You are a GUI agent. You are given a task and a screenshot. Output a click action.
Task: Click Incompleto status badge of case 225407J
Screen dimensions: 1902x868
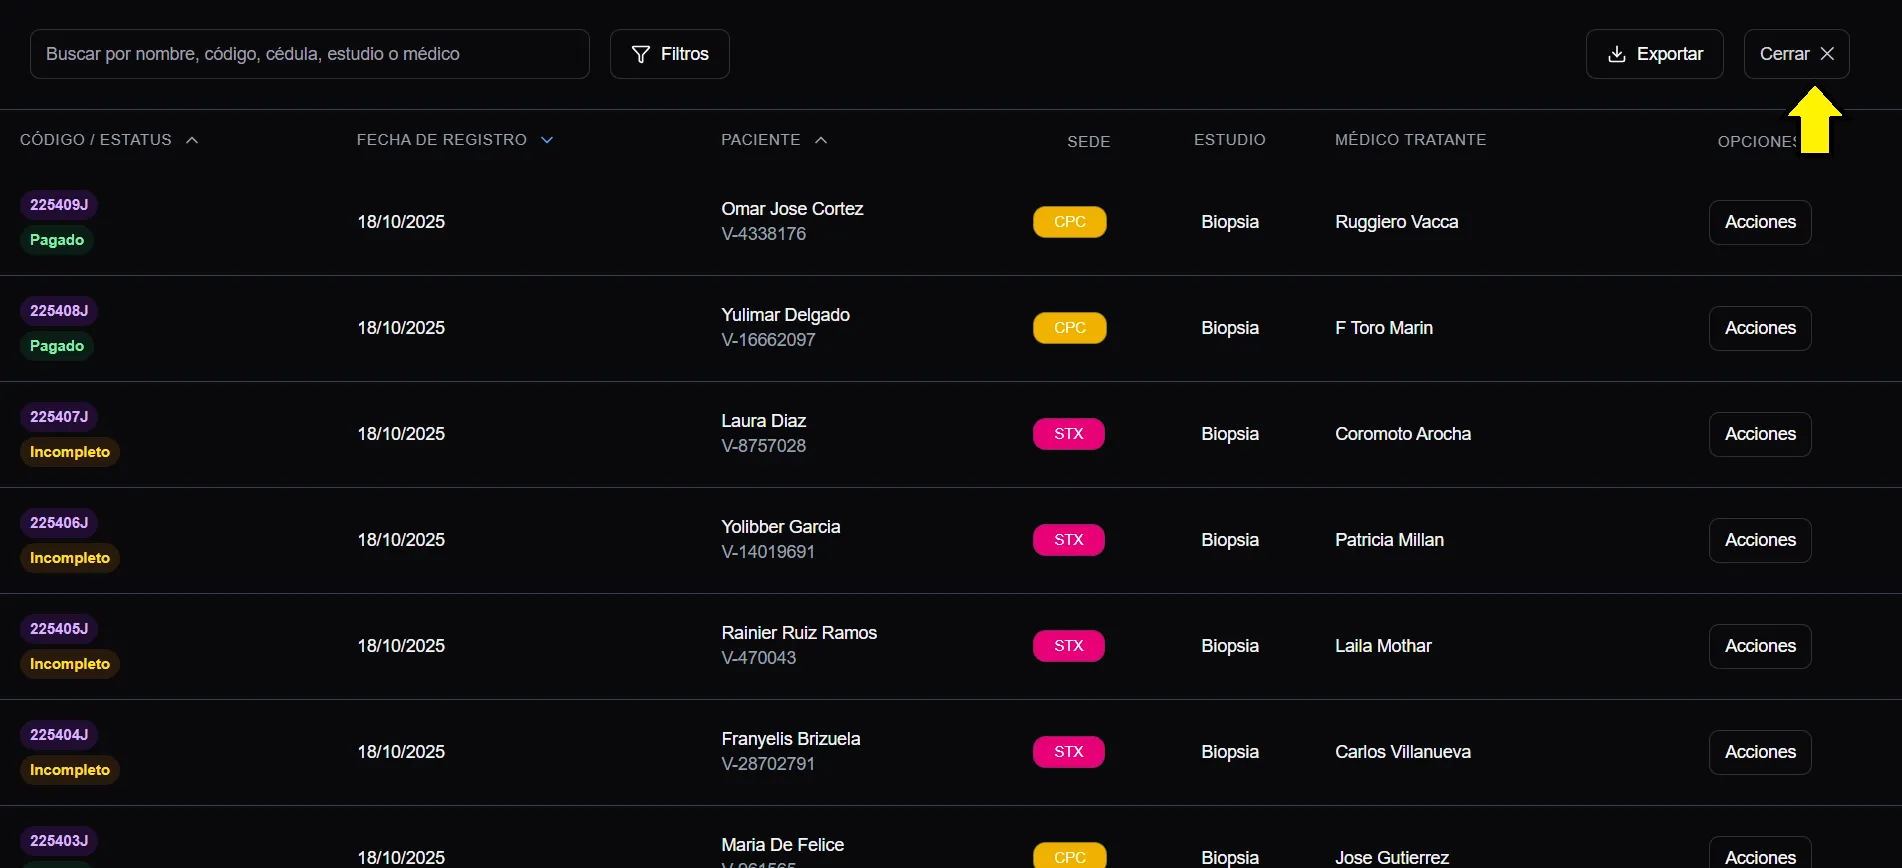coord(70,452)
